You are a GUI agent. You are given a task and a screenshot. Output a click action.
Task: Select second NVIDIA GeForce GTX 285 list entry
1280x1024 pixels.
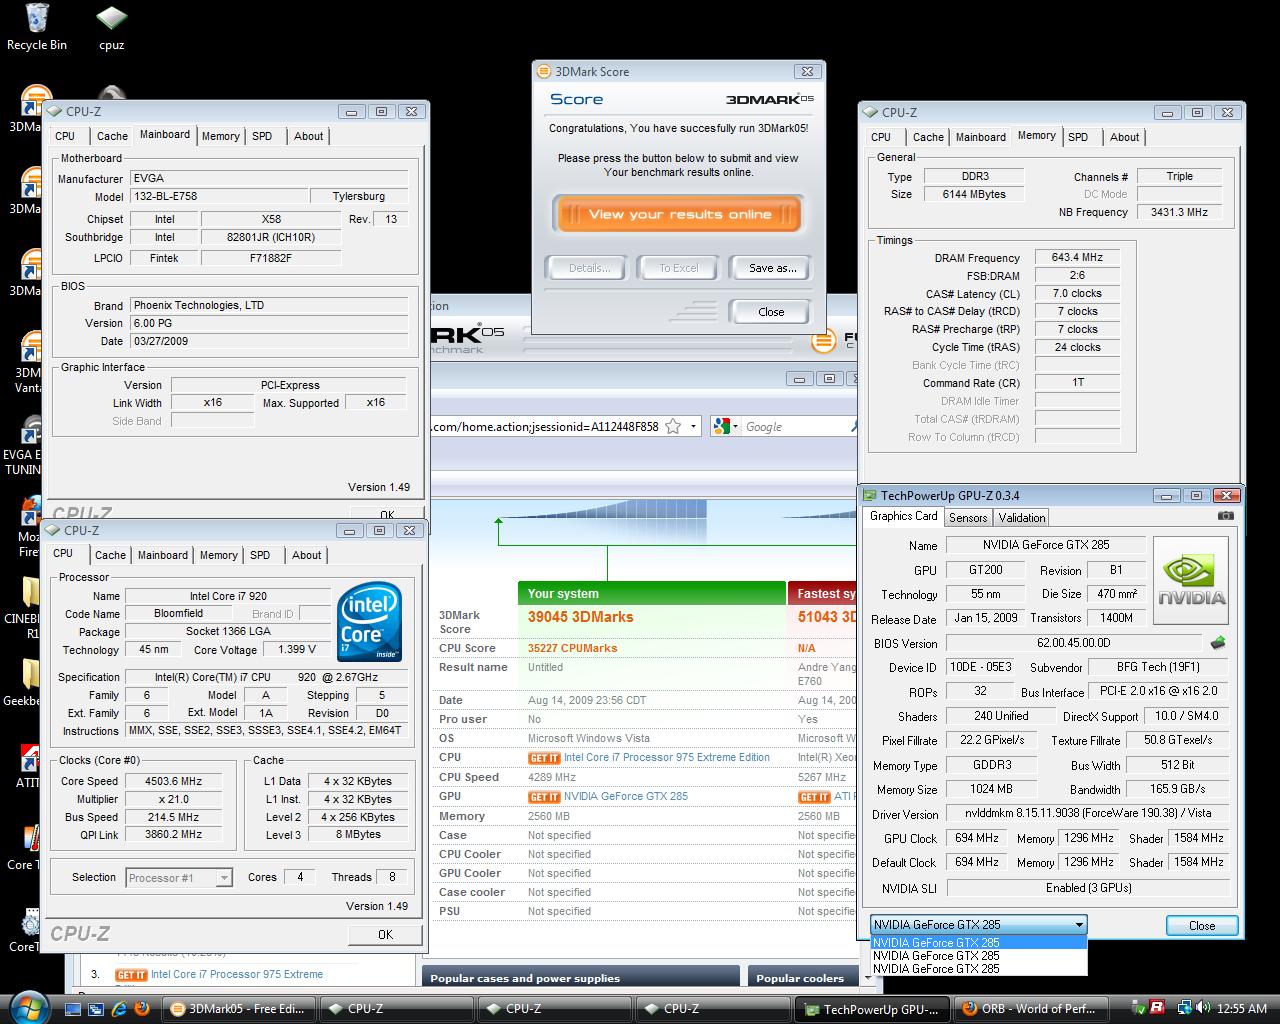pos(979,955)
